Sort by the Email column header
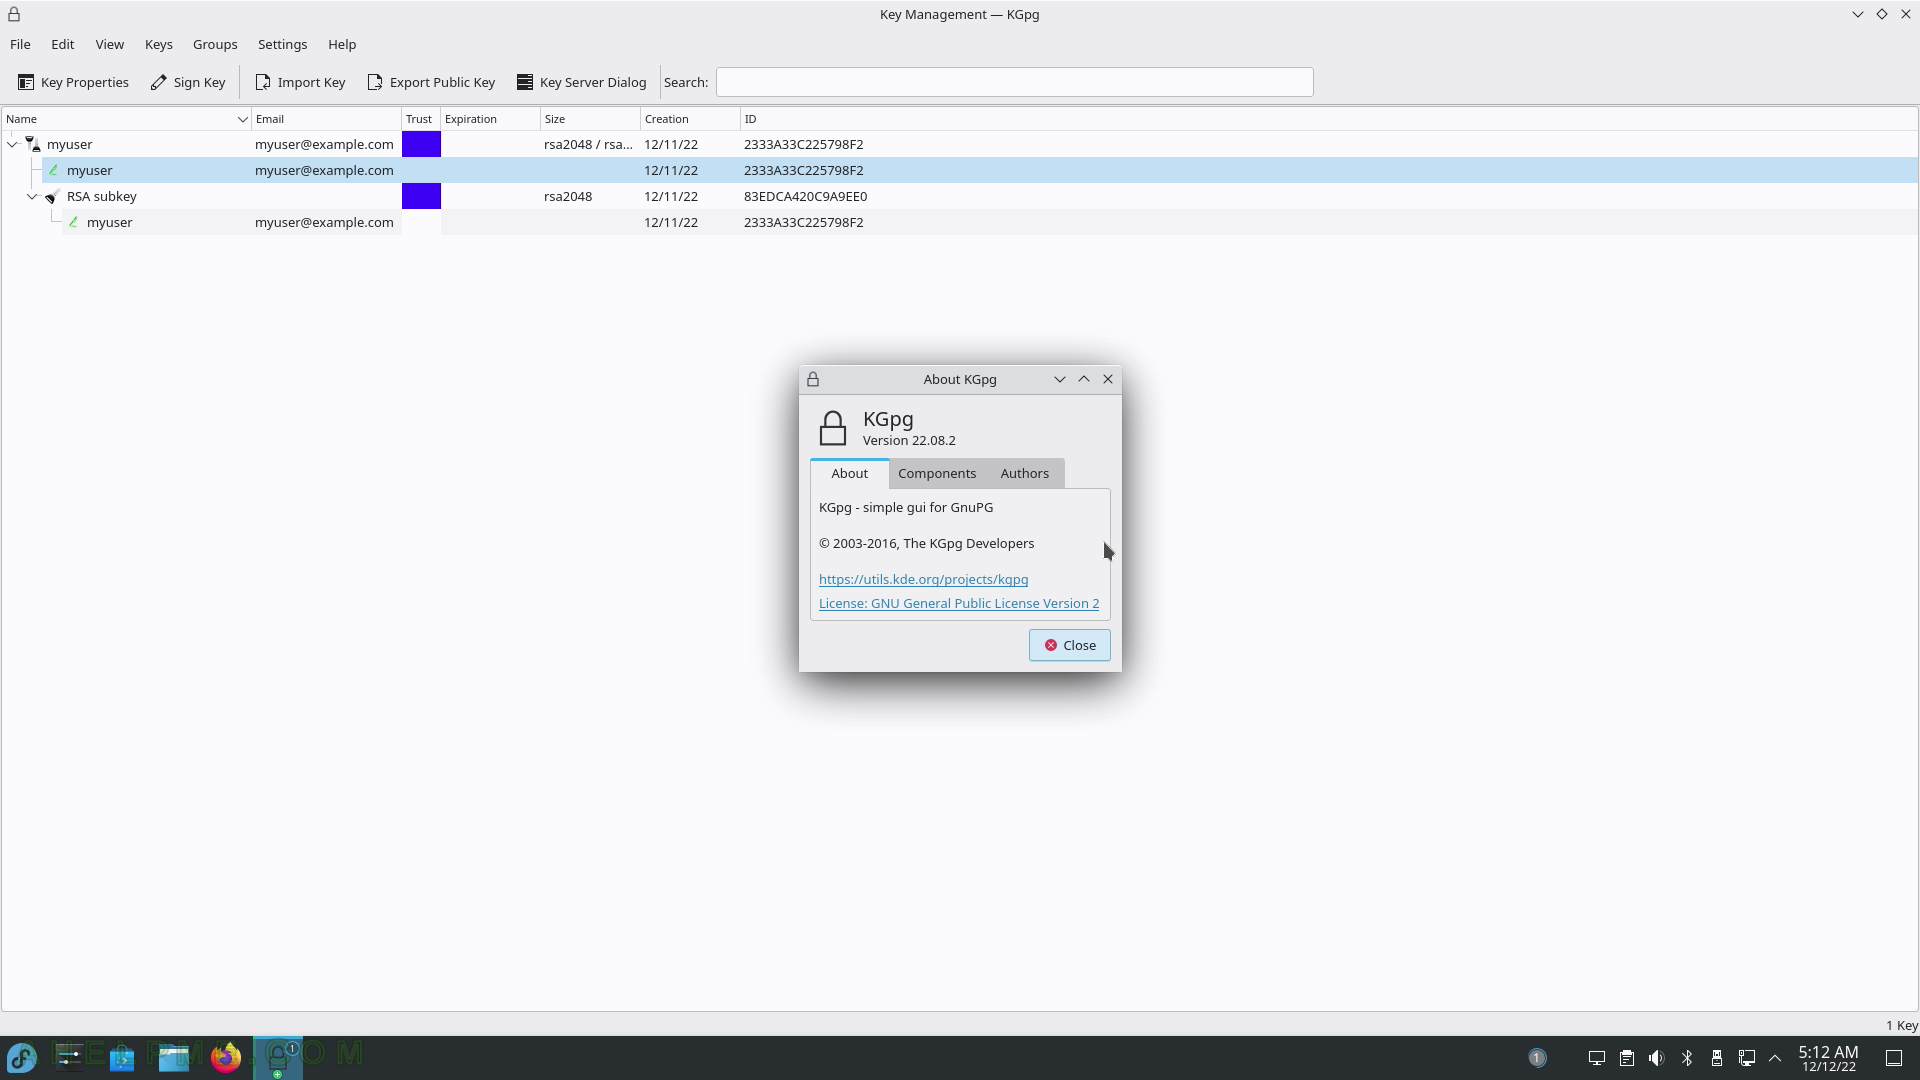Viewport: 1920px width, 1080px height. point(326,119)
